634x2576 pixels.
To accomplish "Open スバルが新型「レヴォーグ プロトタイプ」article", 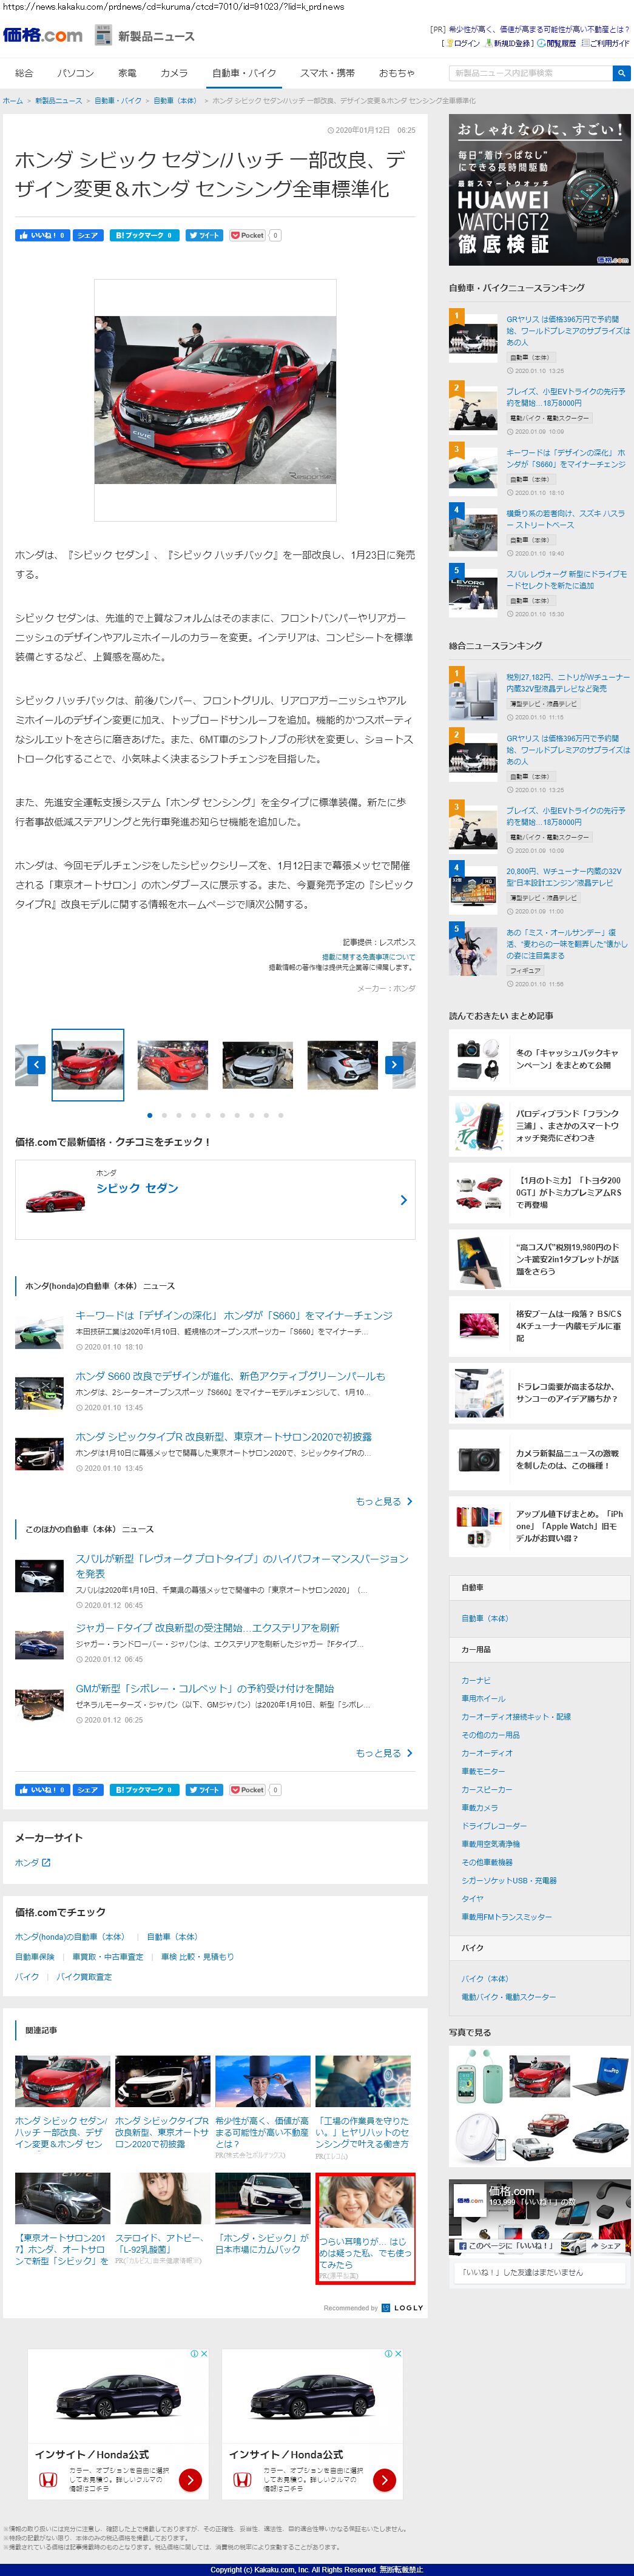I will click(x=242, y=1566).
